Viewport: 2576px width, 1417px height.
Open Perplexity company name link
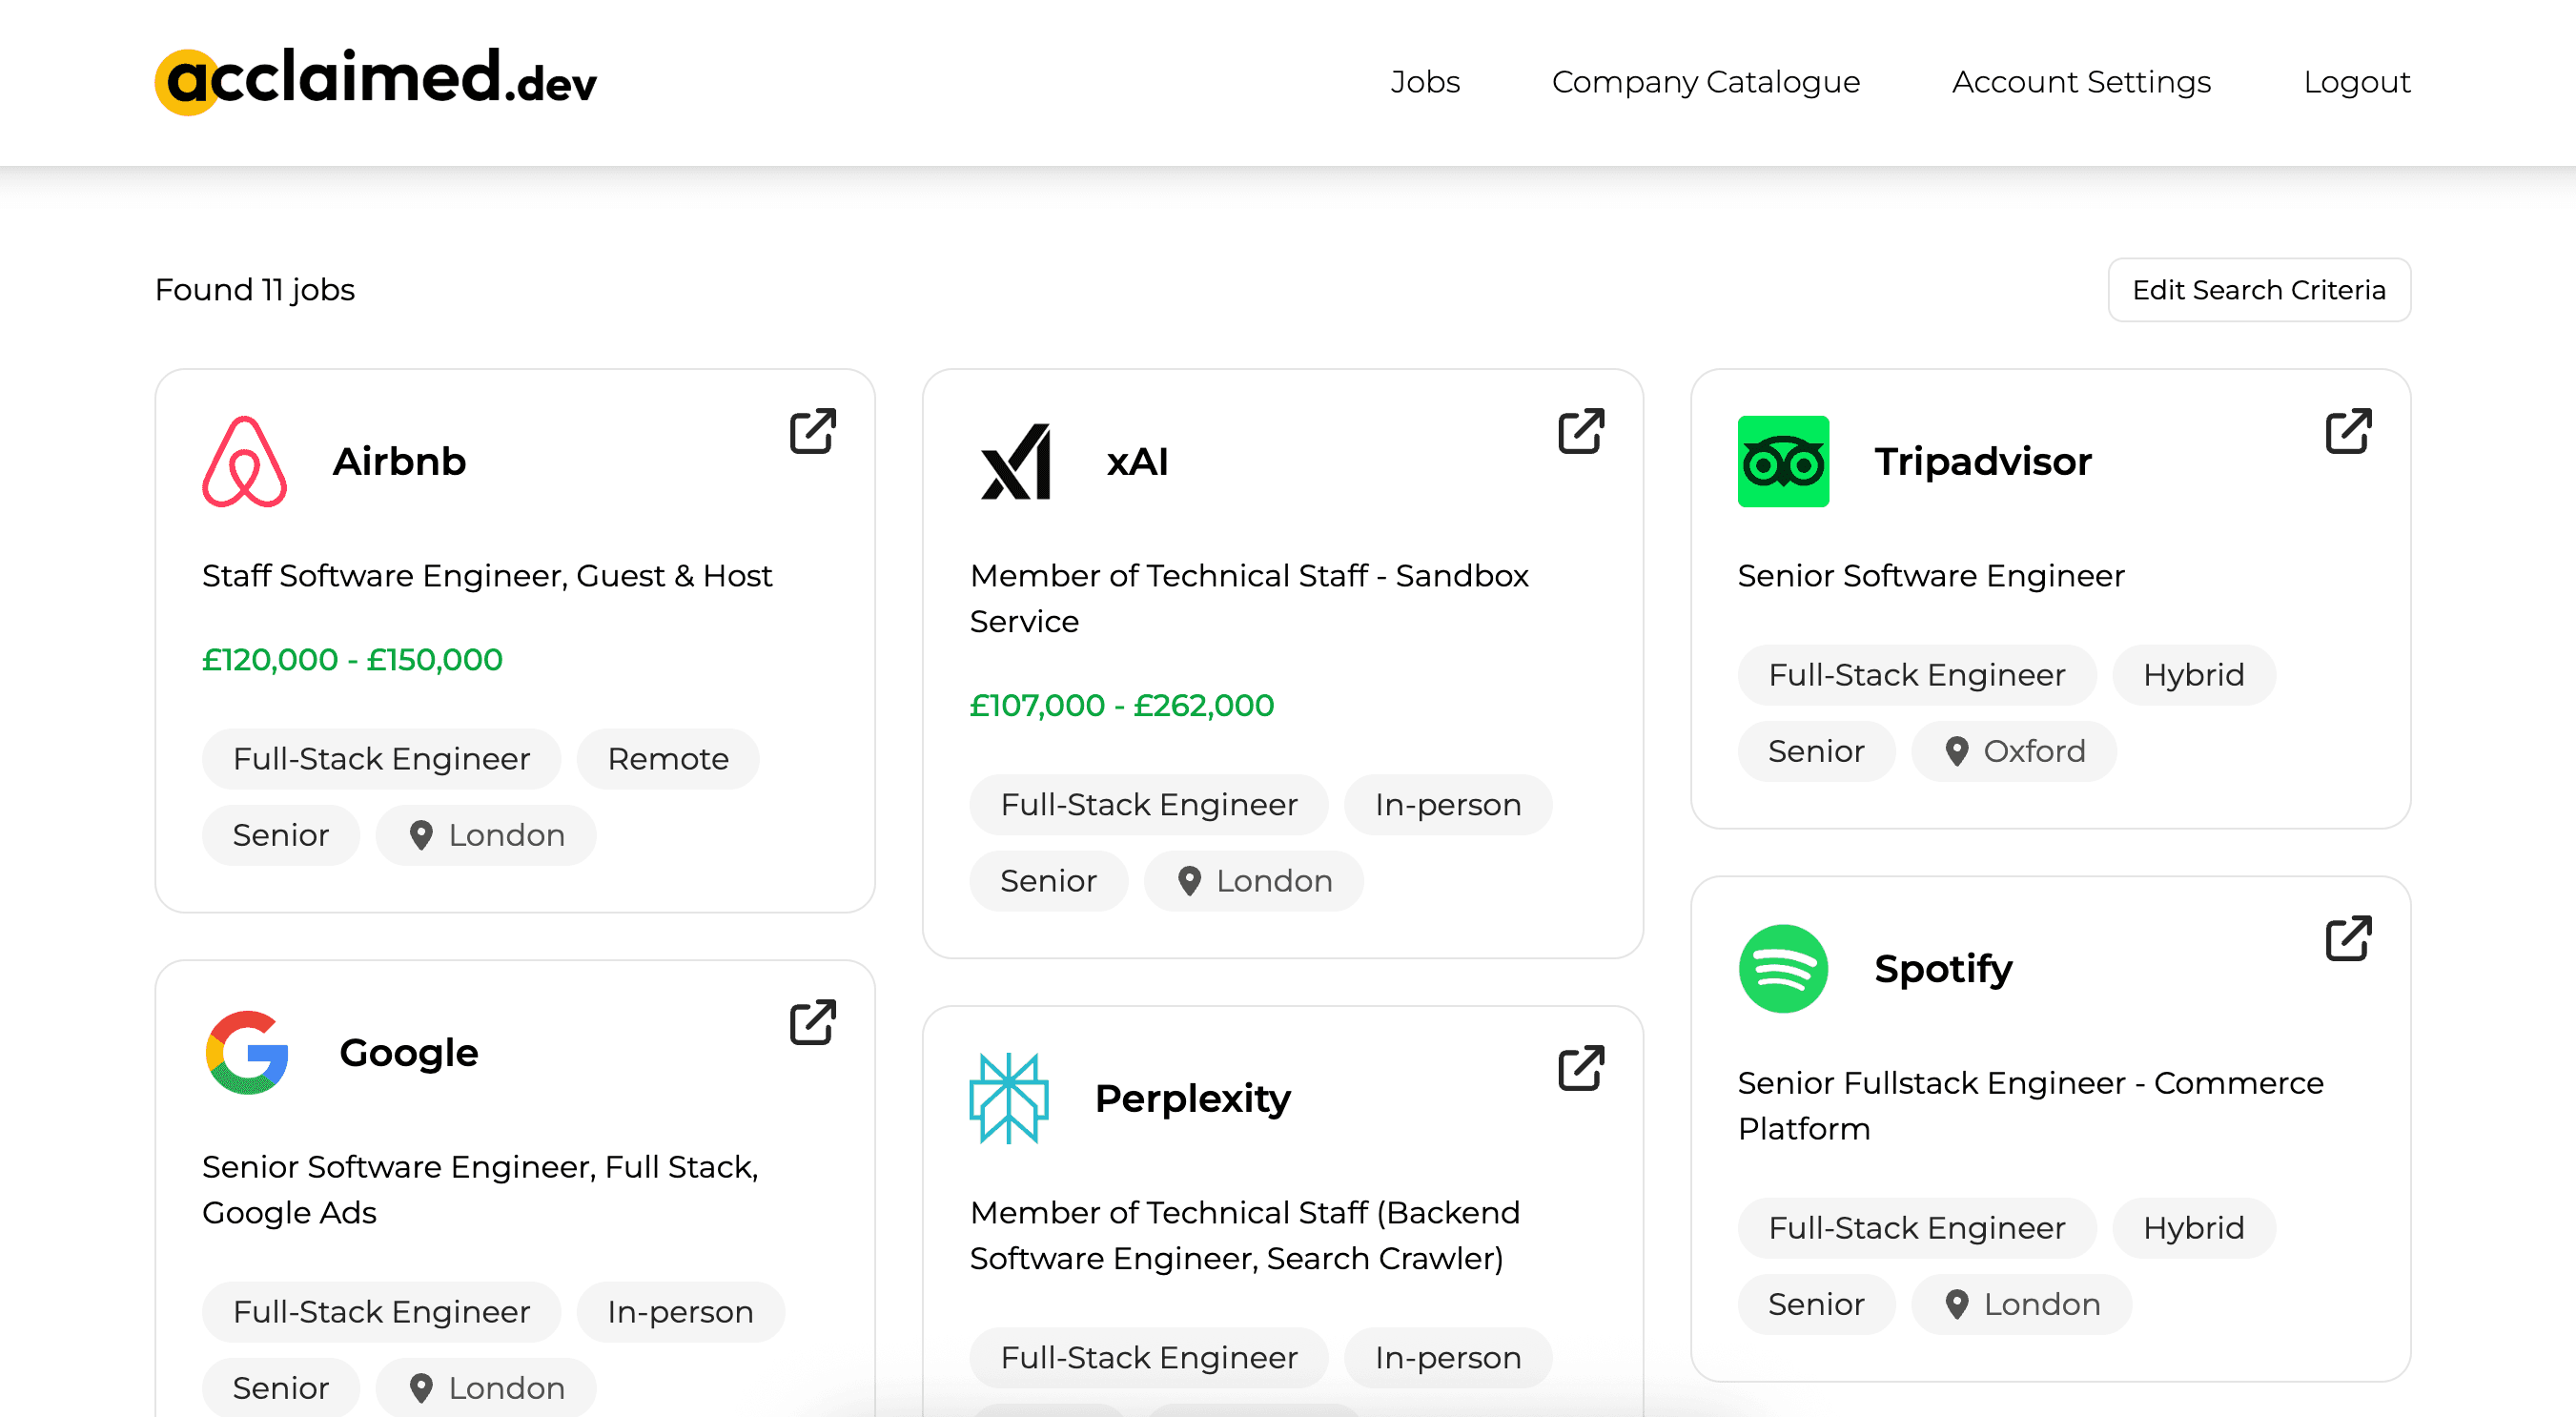pos(1193,1098)
